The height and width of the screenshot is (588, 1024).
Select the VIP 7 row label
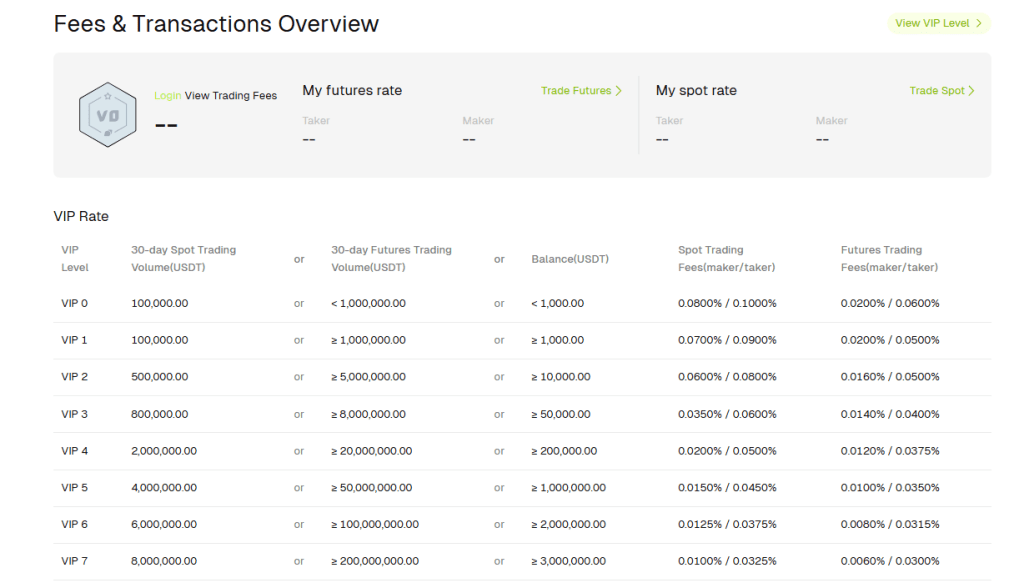pyautogui.click(x=75, y=561)
